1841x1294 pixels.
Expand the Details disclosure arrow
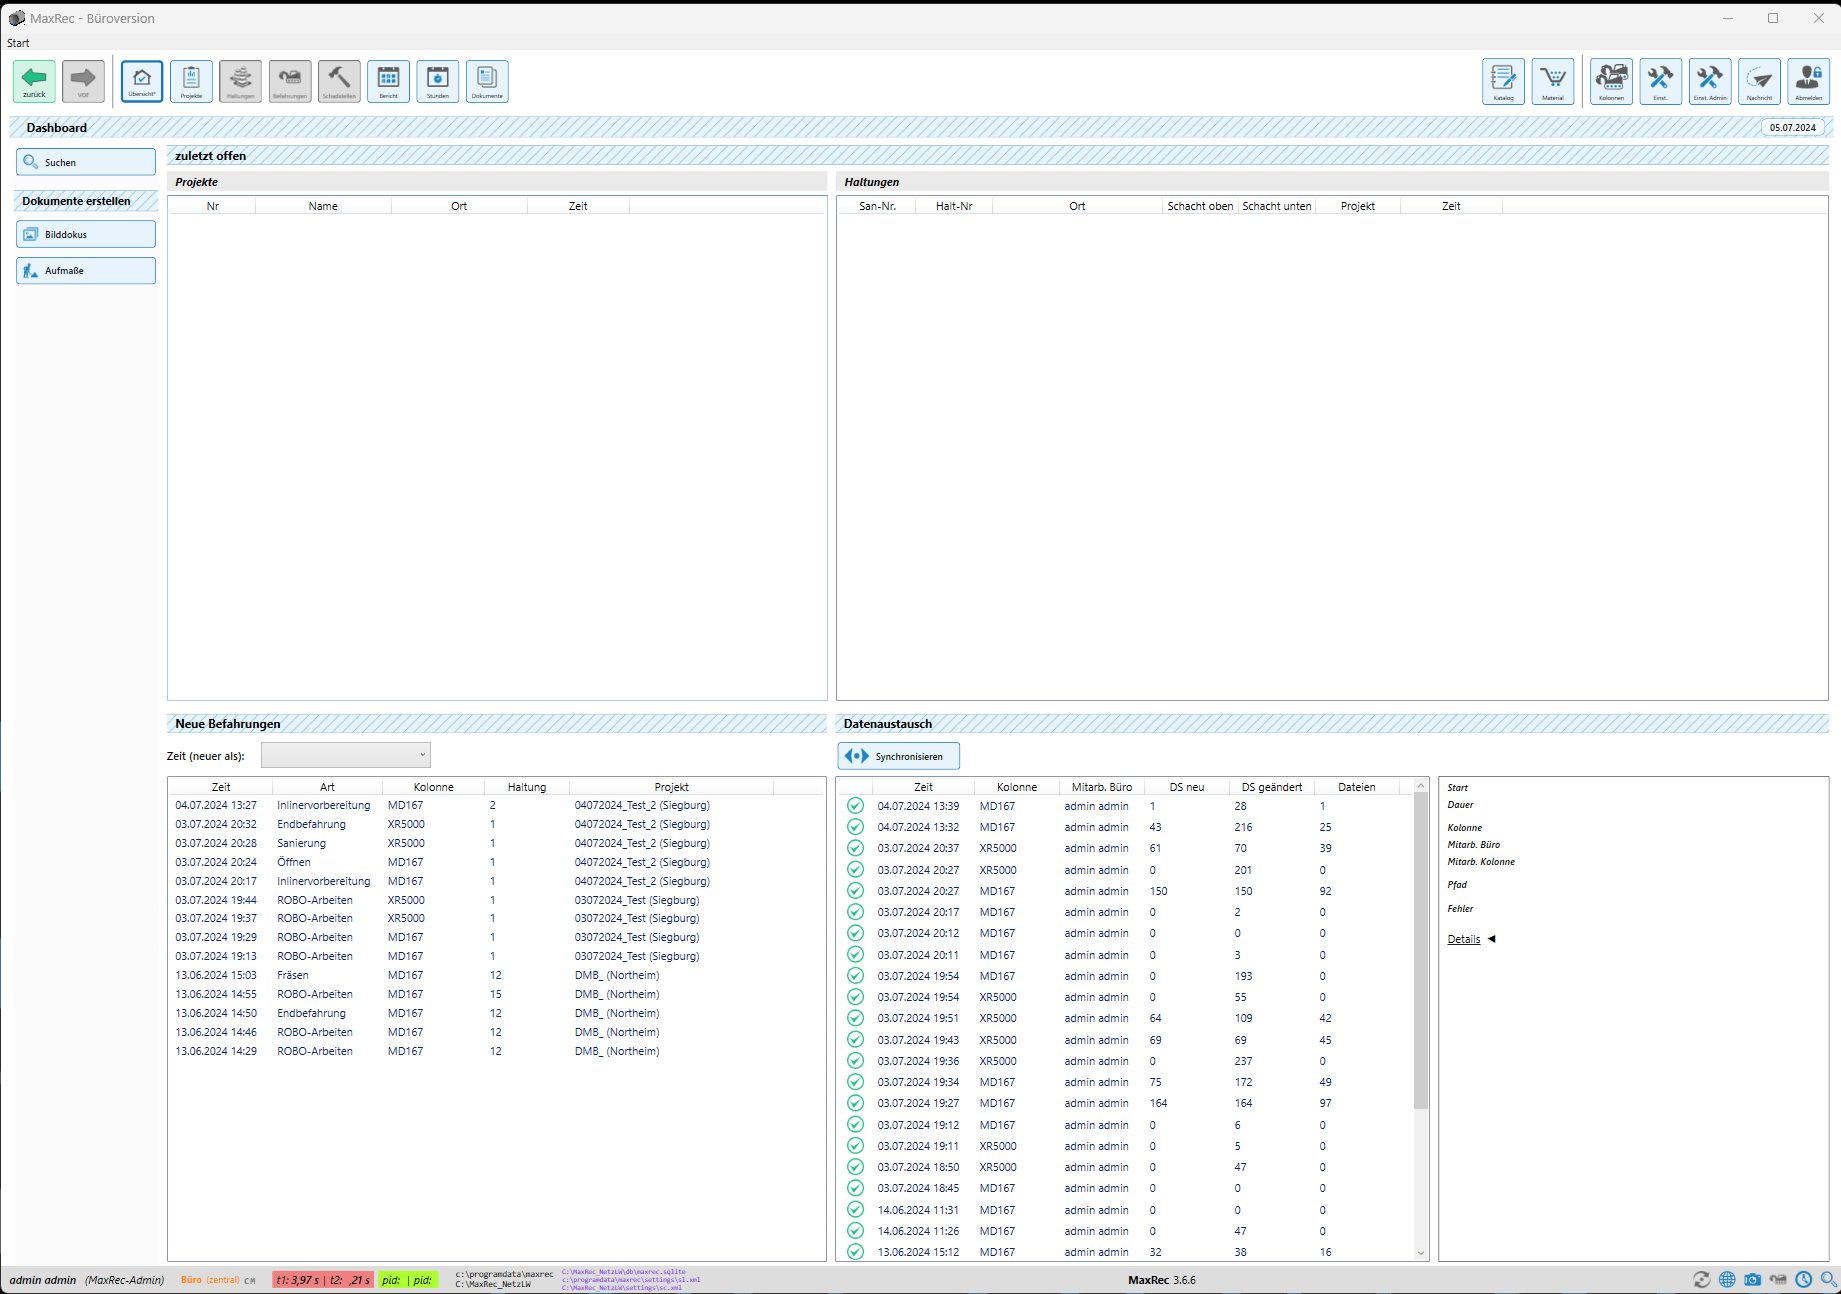[1492, 939]
